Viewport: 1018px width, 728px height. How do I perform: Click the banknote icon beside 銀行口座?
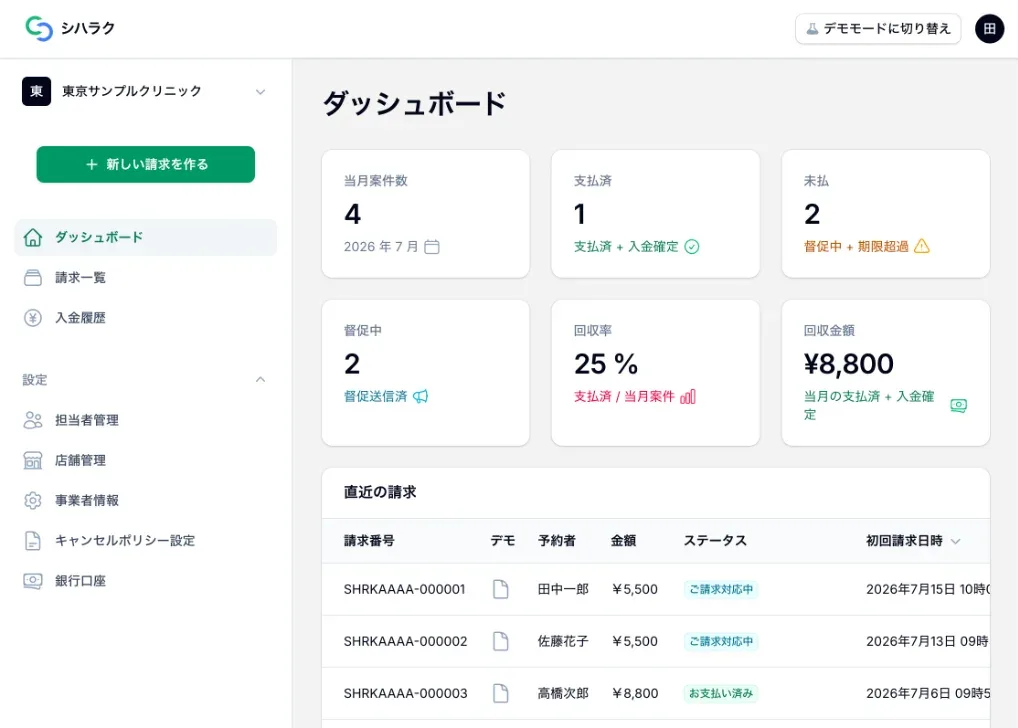coord(32,581)
